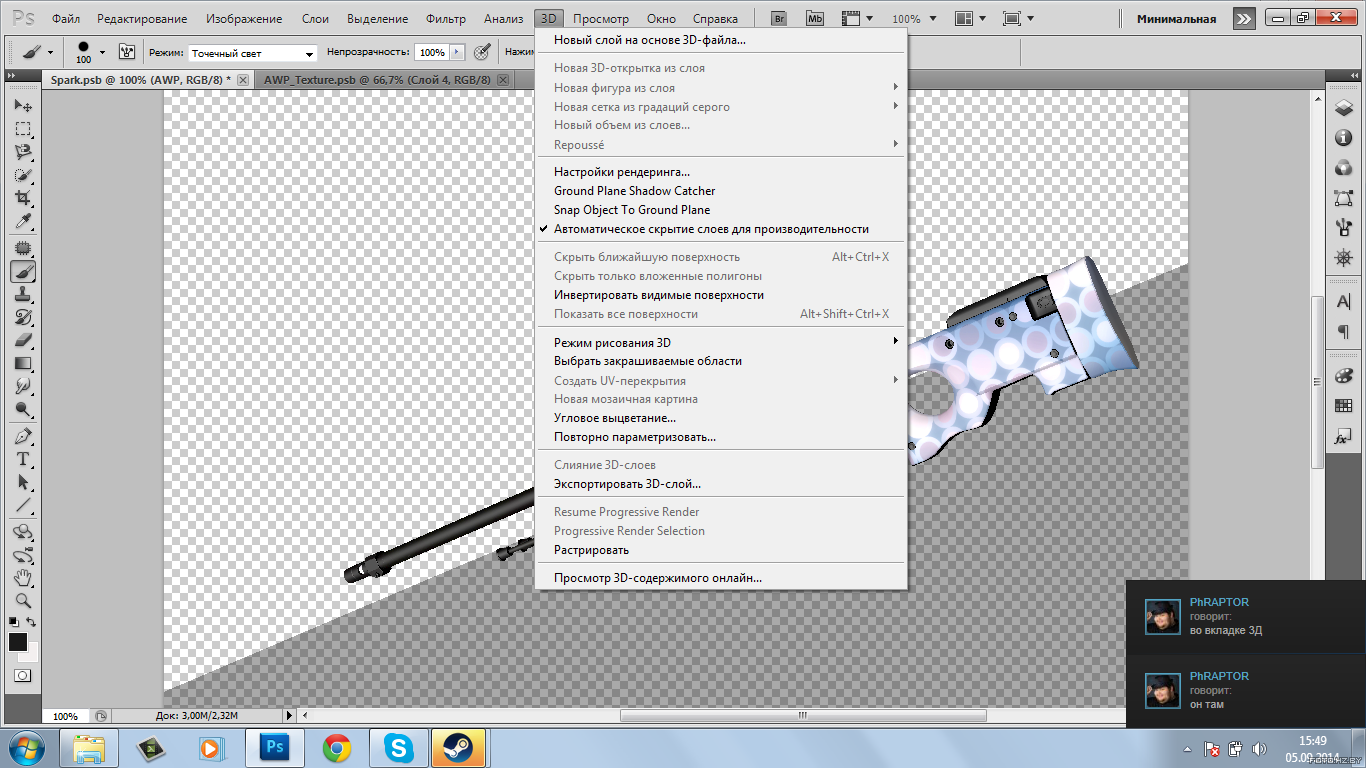Select the Quick Selection tool
Viewport: 1366px width, 768px height.
tap(23, 175)
